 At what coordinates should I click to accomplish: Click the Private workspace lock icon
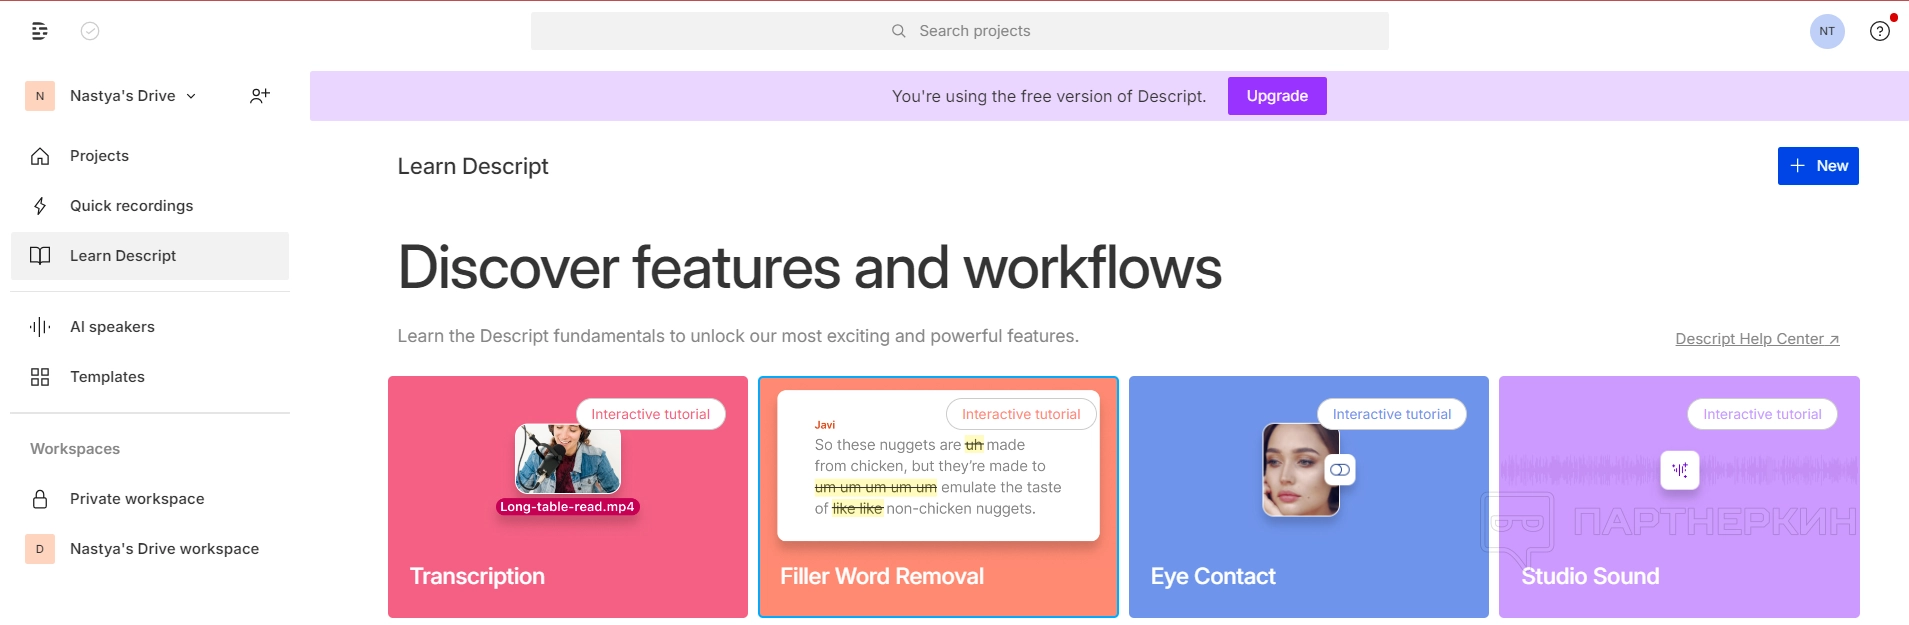point(40,499)
